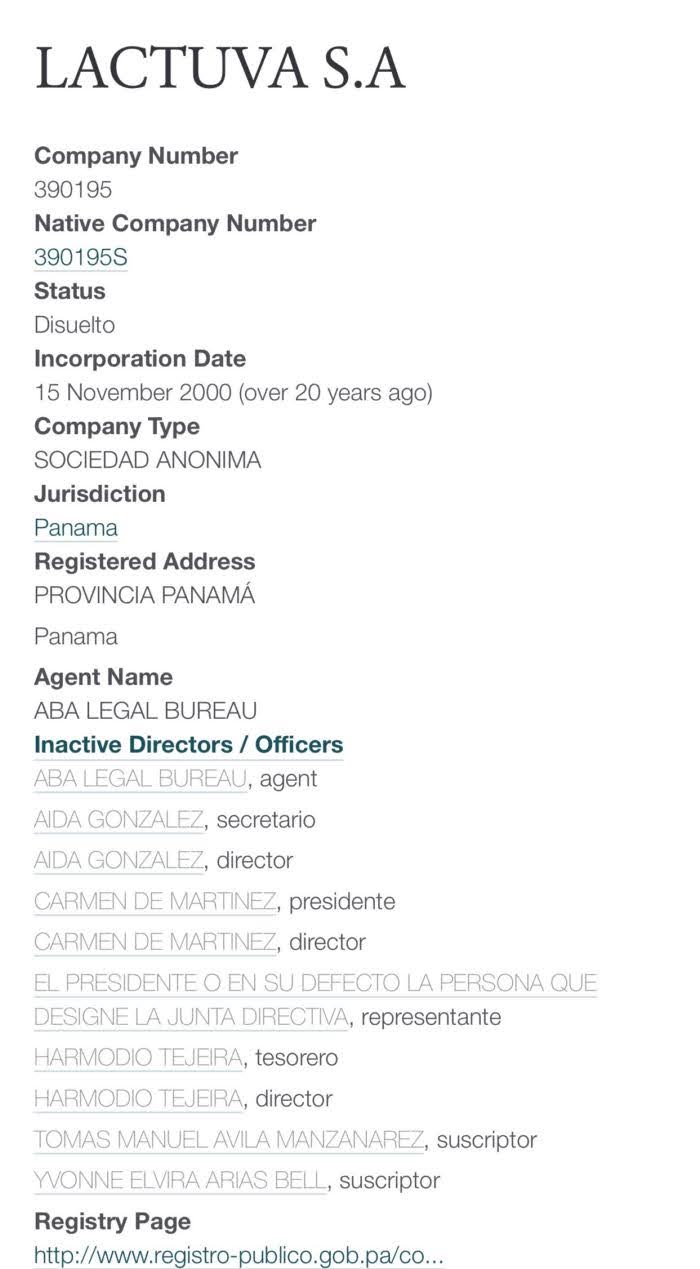Open HARMODIO TEJEIRA director link

pos(138,1098)
